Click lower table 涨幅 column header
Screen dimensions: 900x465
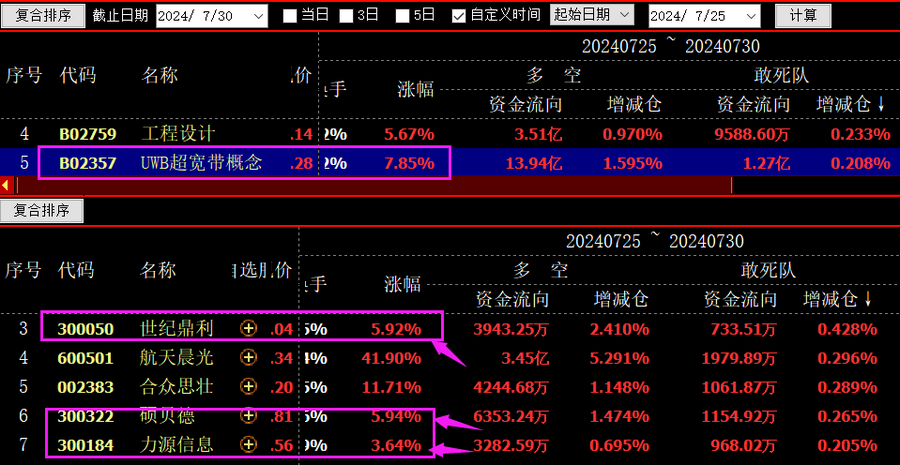402,284
